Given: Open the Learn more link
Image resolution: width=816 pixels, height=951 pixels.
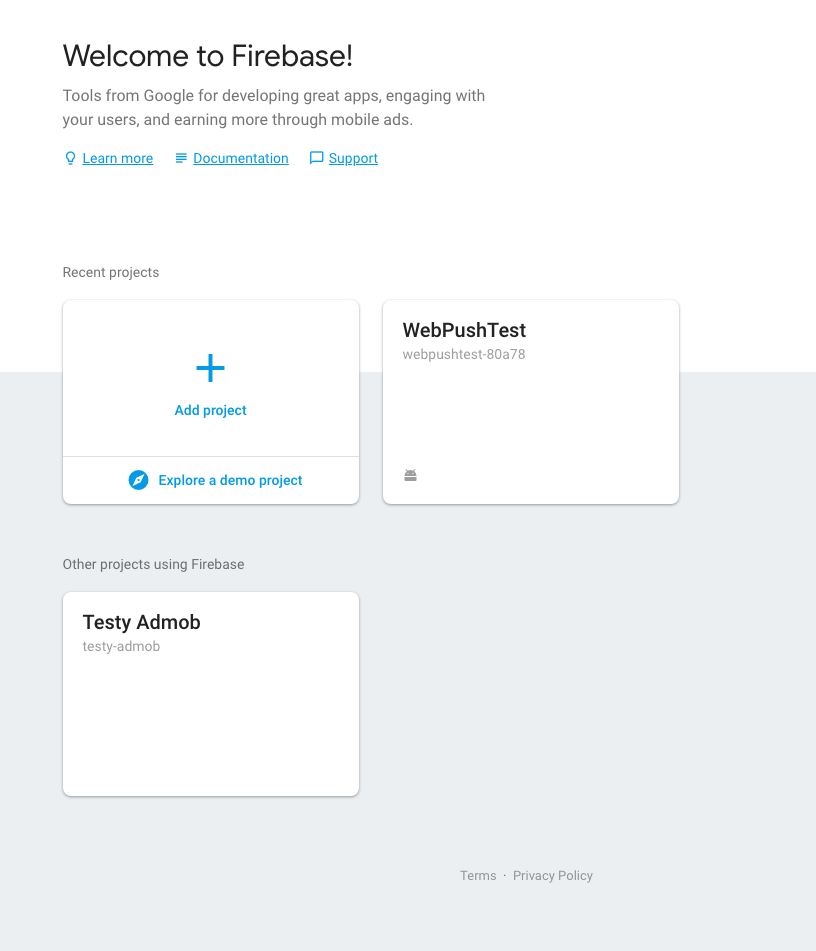Looking at the screenshot, I should pyautogui.click(x=117, y=158).
